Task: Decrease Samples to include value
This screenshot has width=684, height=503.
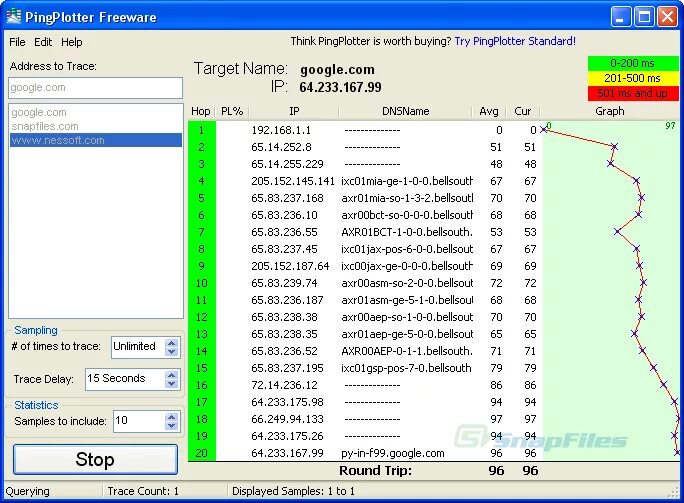Action: (172, 426)
